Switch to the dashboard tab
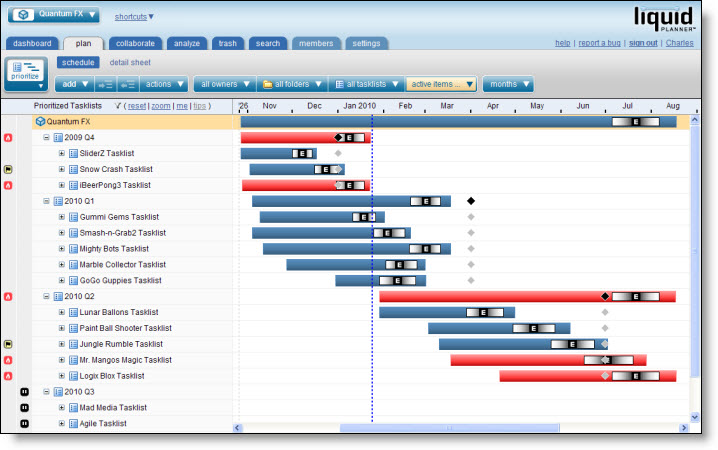 tap(32, 43)
